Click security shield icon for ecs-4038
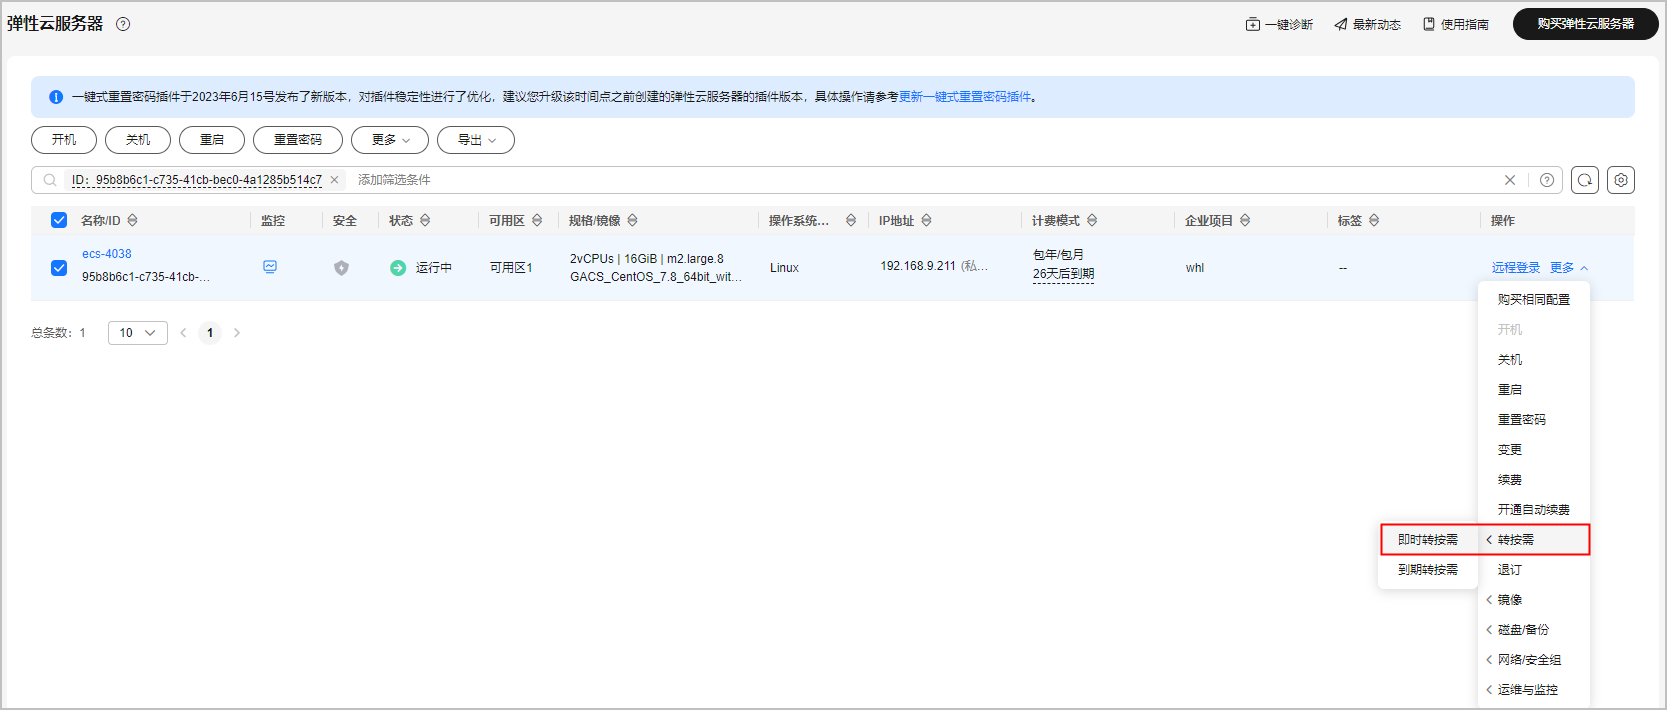This screenshot has height=710, width=1667. point(341,268)
